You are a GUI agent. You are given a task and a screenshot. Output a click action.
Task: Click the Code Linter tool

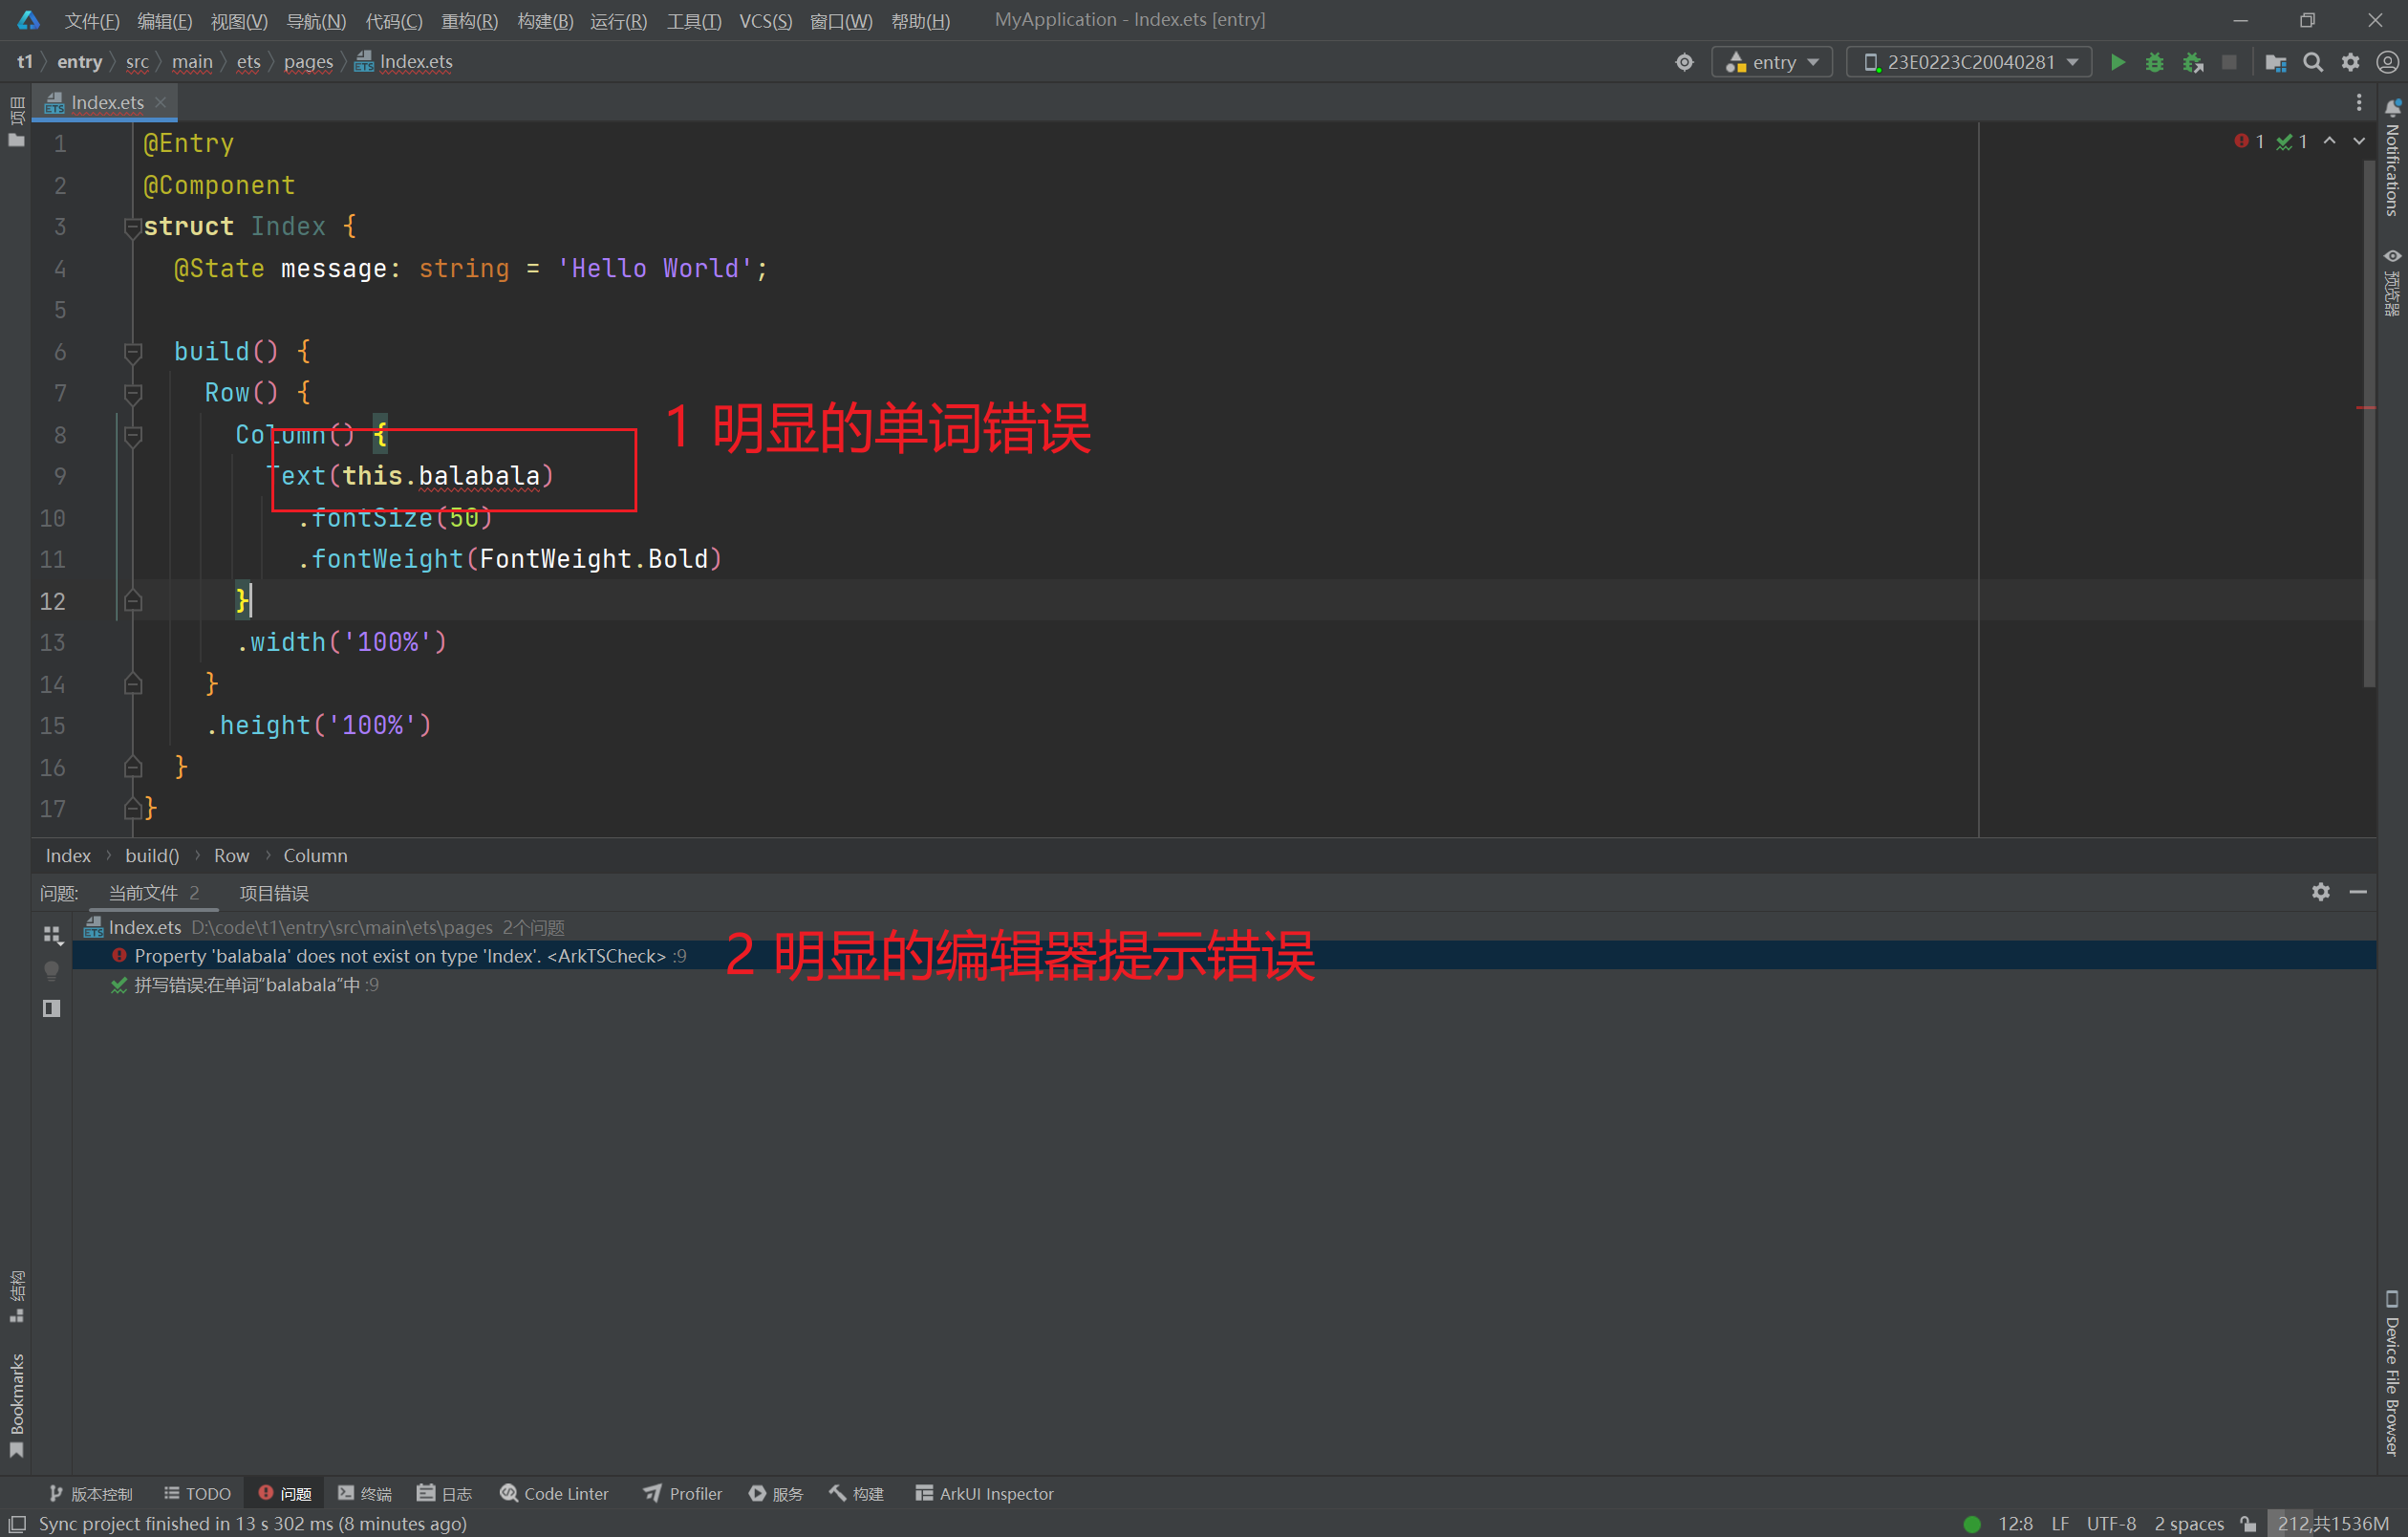[554, 1491]
